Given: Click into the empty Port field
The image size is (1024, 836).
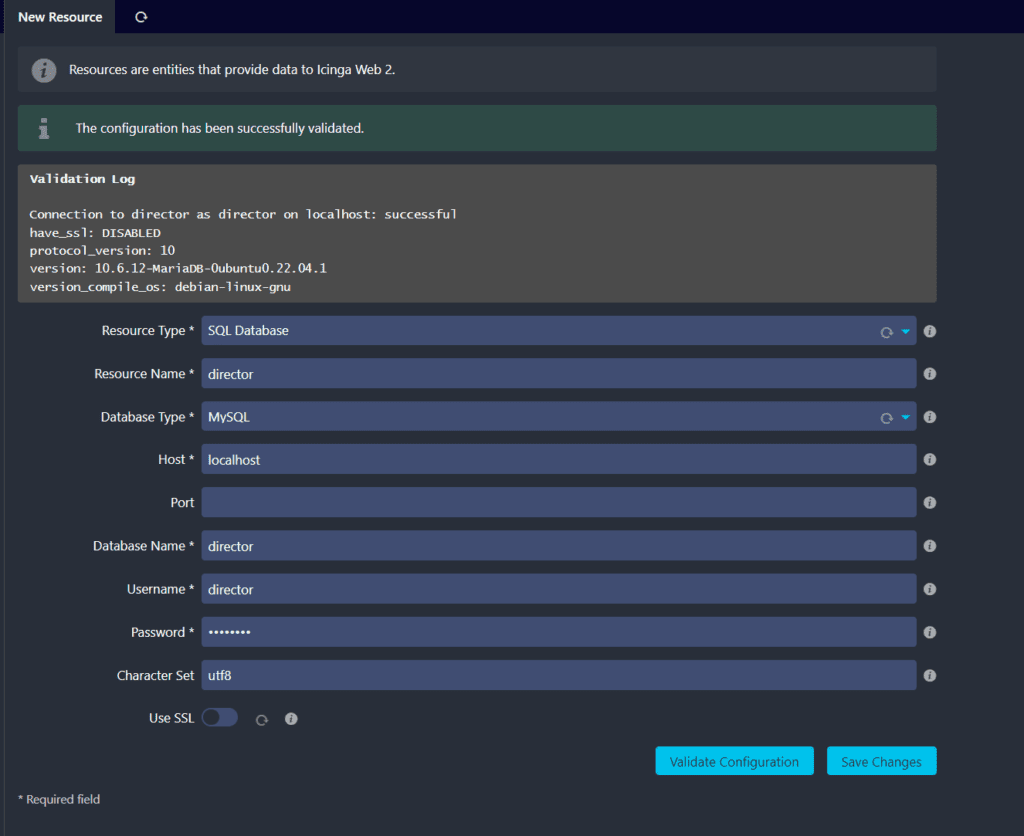Looking at the screenshot, I should (x=558, y=503).
